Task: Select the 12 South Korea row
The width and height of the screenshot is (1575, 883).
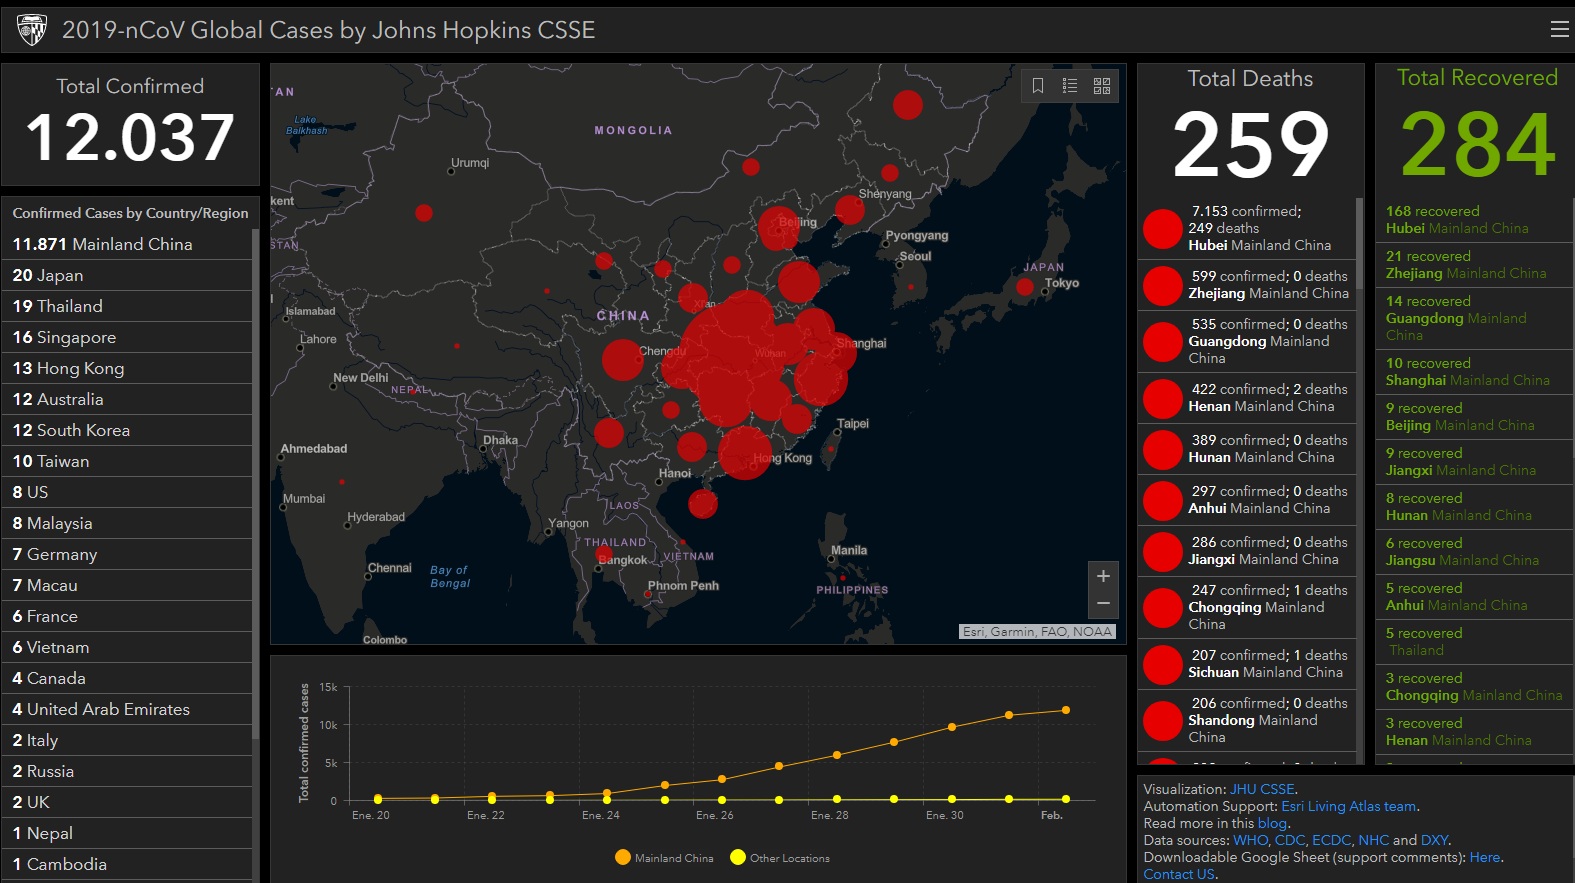Action: click(x=127, y=430)
